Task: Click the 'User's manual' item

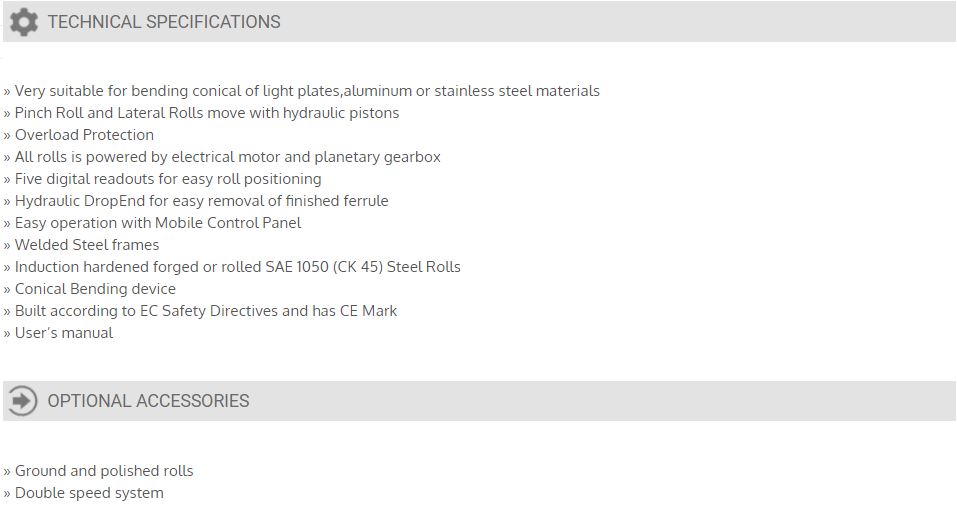Action: pyautogui.click(x=58, y=333)
